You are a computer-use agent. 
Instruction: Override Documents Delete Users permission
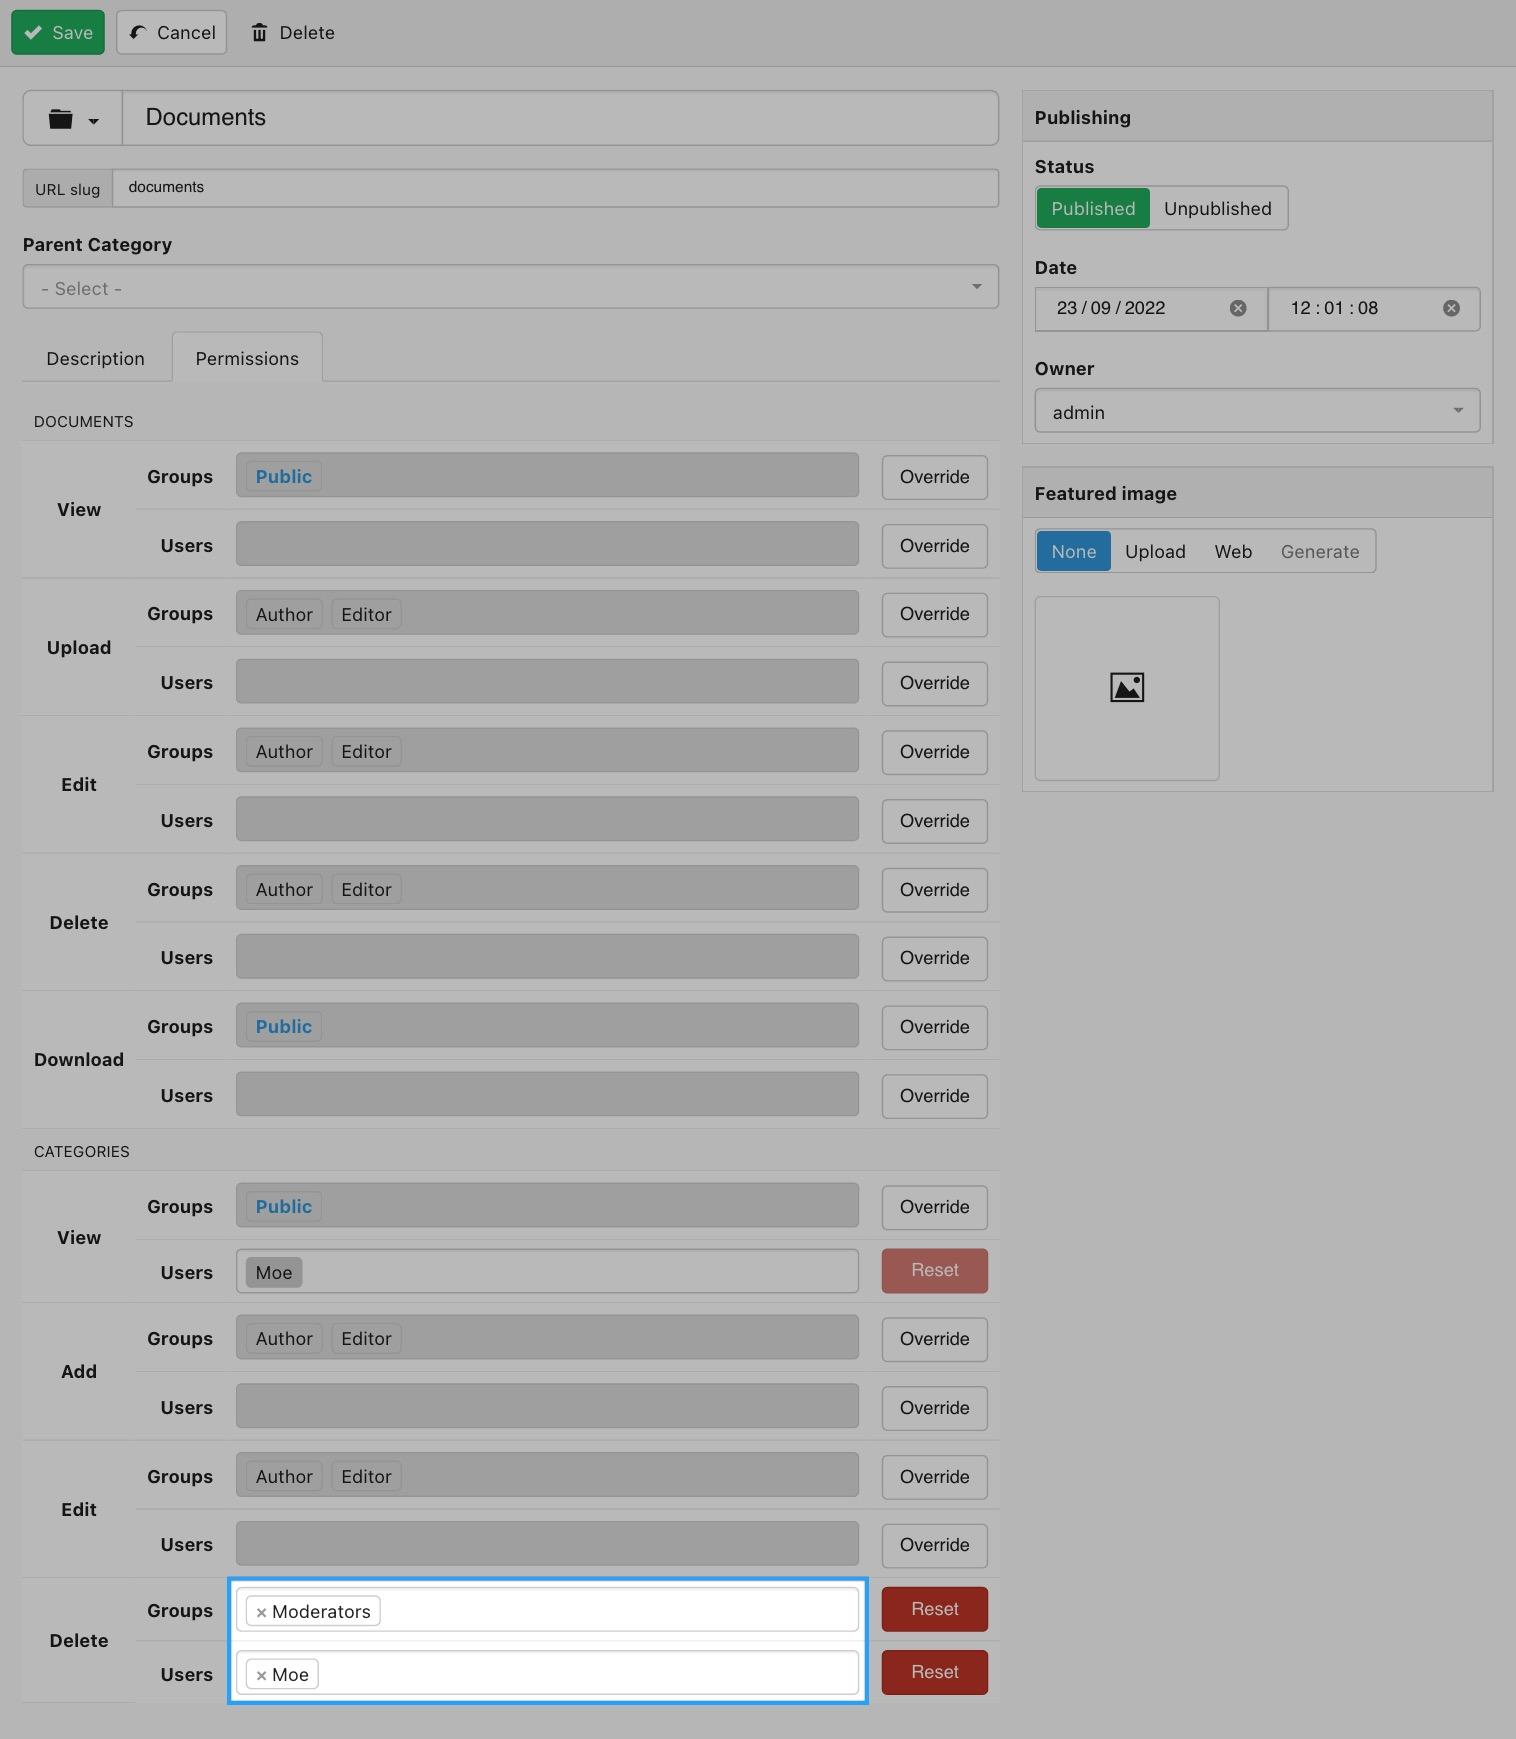point(934,958)
